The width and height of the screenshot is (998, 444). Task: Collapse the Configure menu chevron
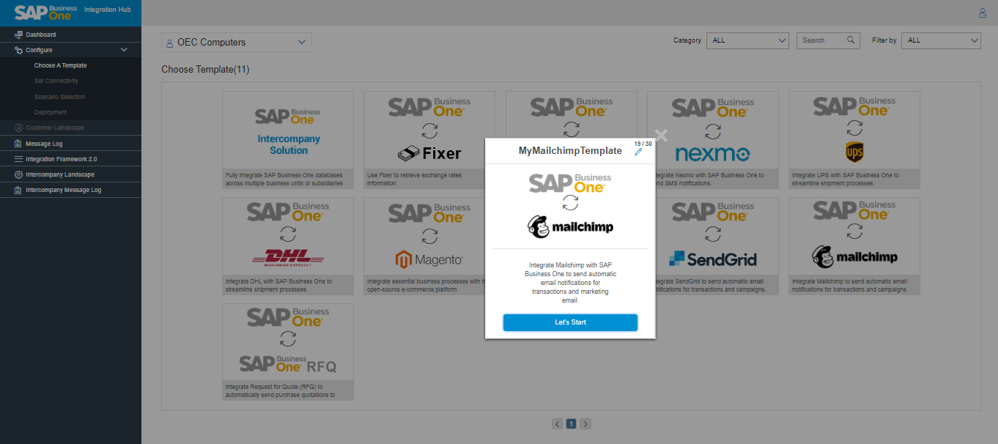(x=124, y=50)
